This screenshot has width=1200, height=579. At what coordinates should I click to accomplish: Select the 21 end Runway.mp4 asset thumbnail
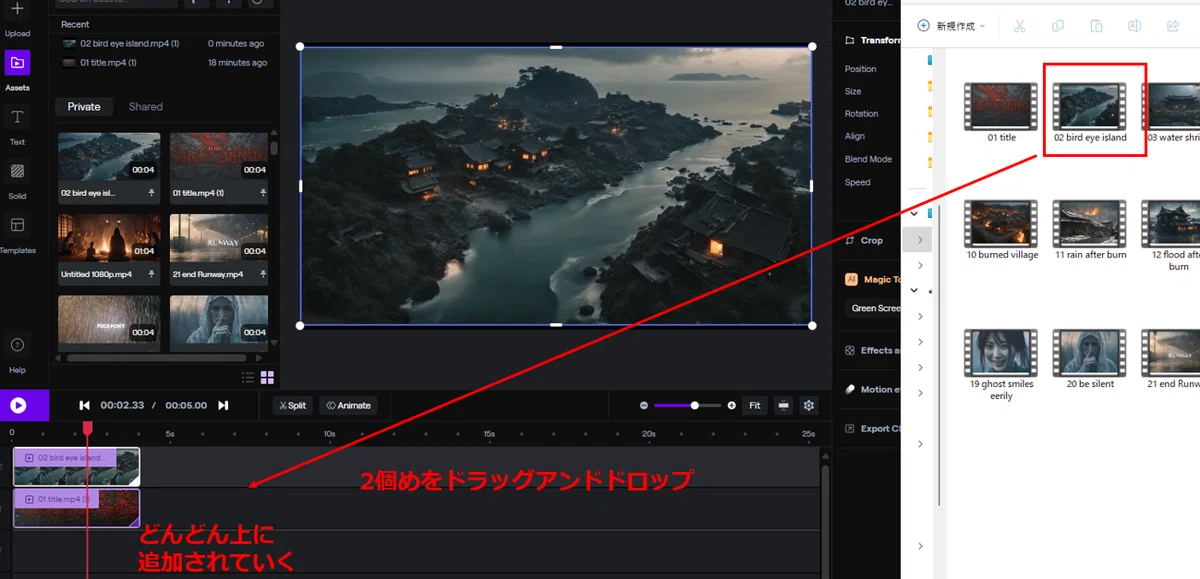pos(219,238)
